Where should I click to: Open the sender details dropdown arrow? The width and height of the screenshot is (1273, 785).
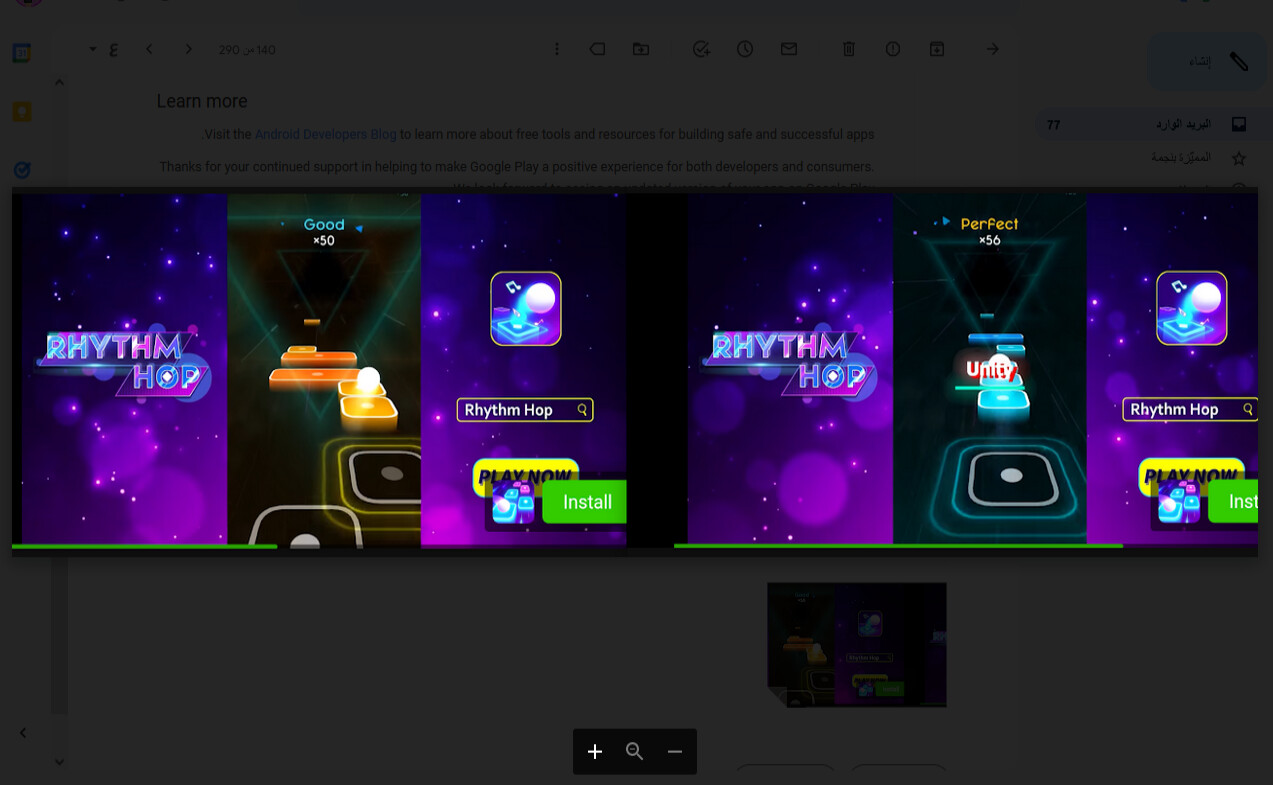[92, 49]
